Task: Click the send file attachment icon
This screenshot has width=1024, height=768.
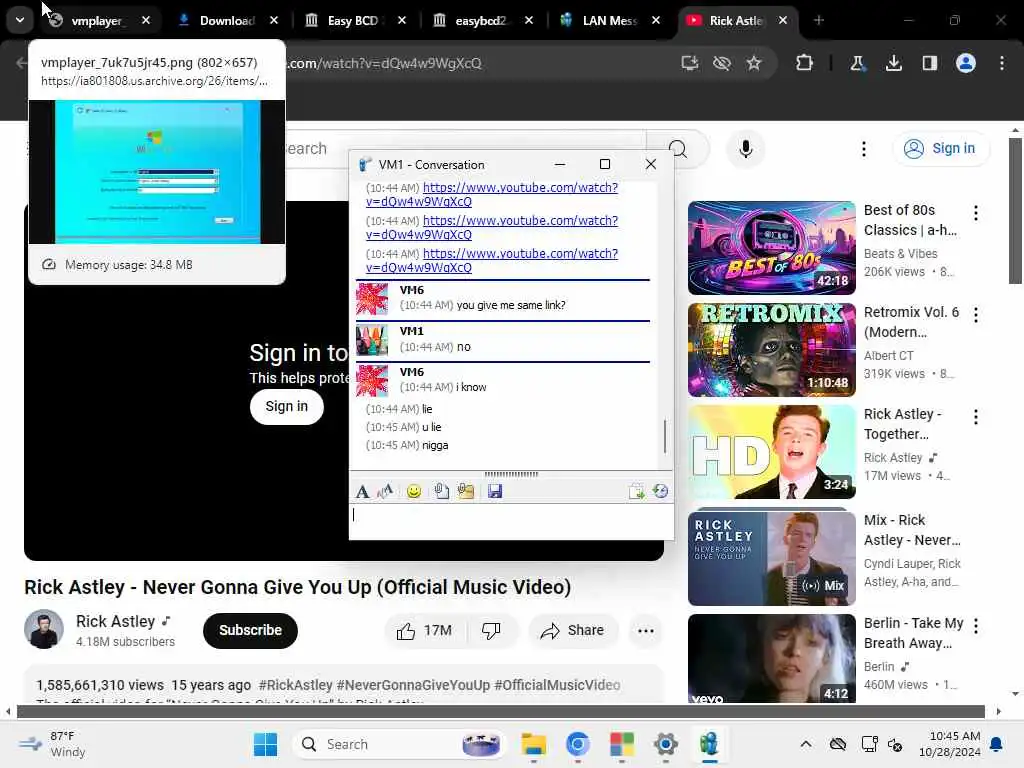Action: (x=441, y=491)
